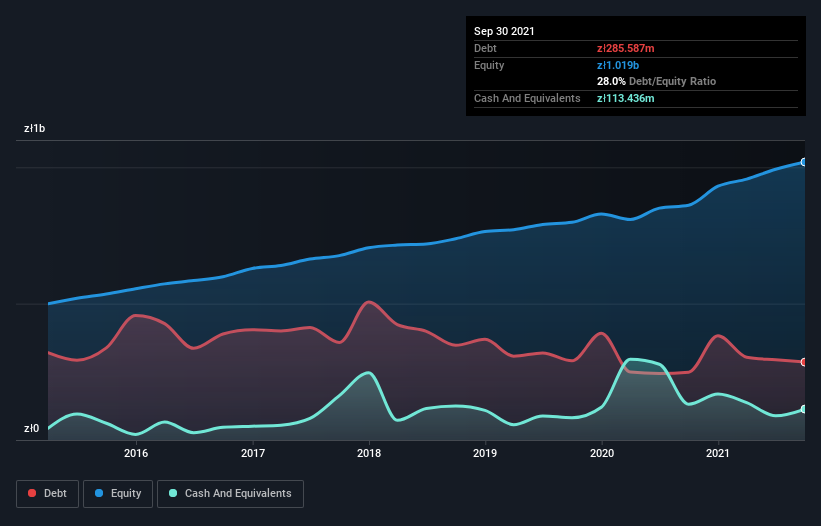
Task: Click the Debt line end marker
Action: tap(804, 362)
